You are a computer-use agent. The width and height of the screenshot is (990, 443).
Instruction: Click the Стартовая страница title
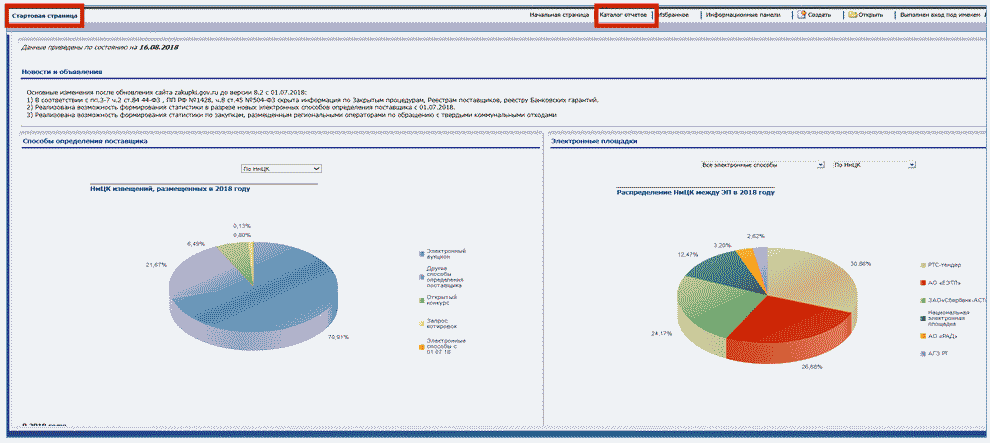43,16
